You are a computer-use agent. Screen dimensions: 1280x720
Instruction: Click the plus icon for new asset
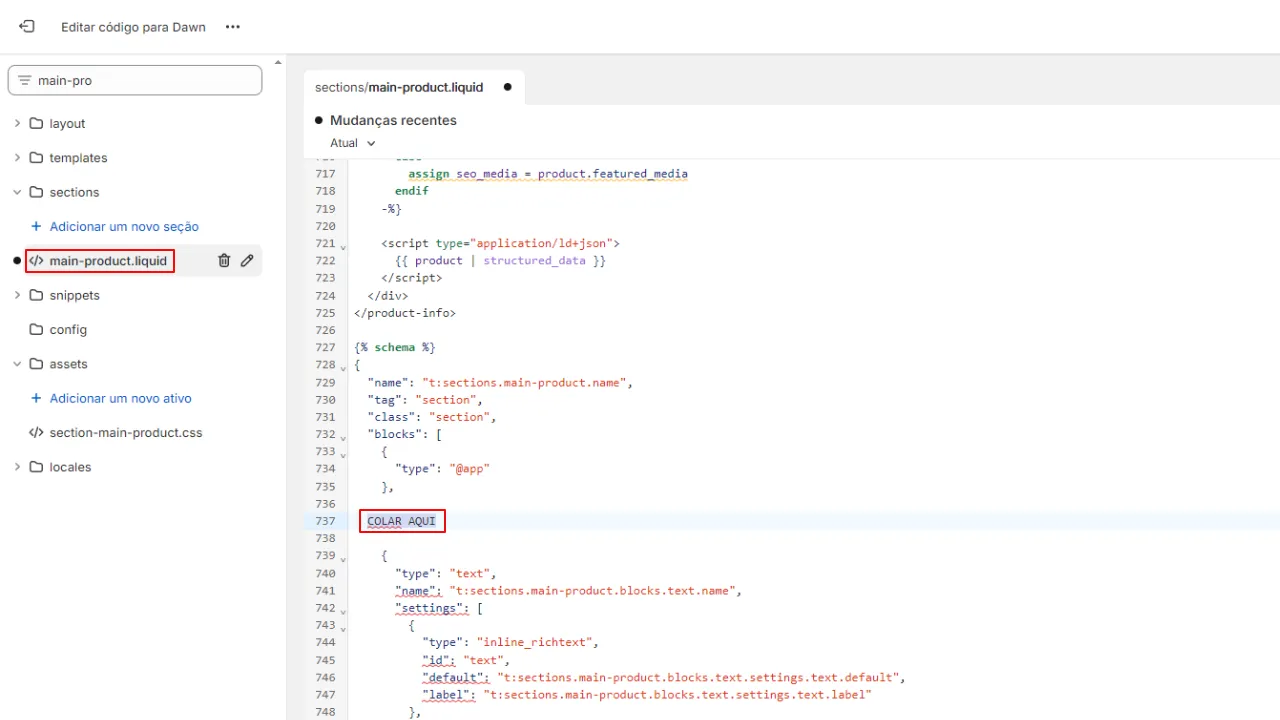[x=37, y=398]
